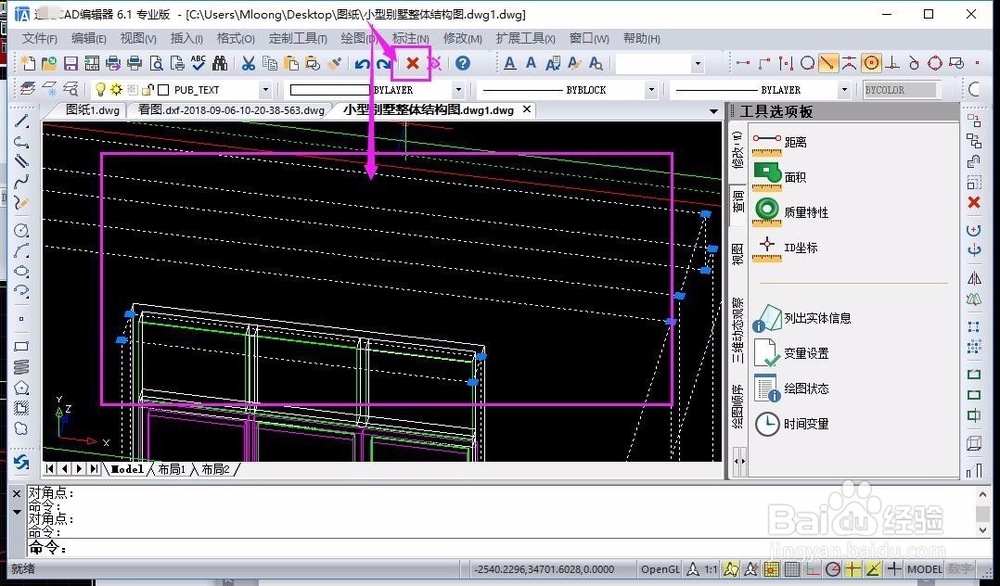Expand the BYLAYER color dropdown
Image resolution: width=1000 pixels, height=586 pixels.
coord(458,90)
